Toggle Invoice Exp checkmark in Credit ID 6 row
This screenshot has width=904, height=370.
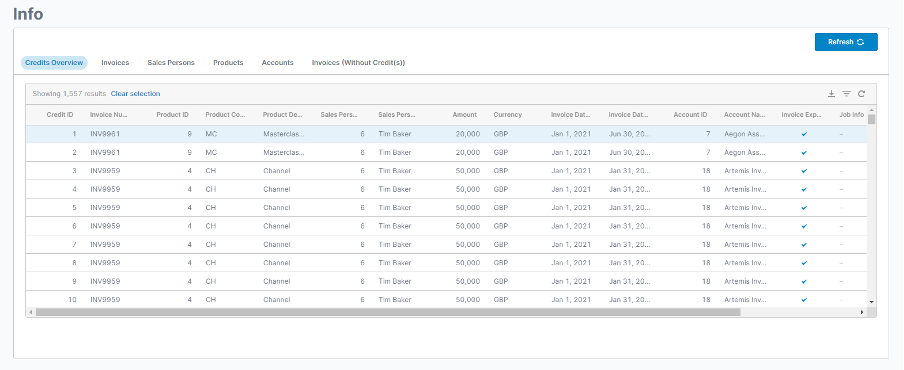[804, 226]
